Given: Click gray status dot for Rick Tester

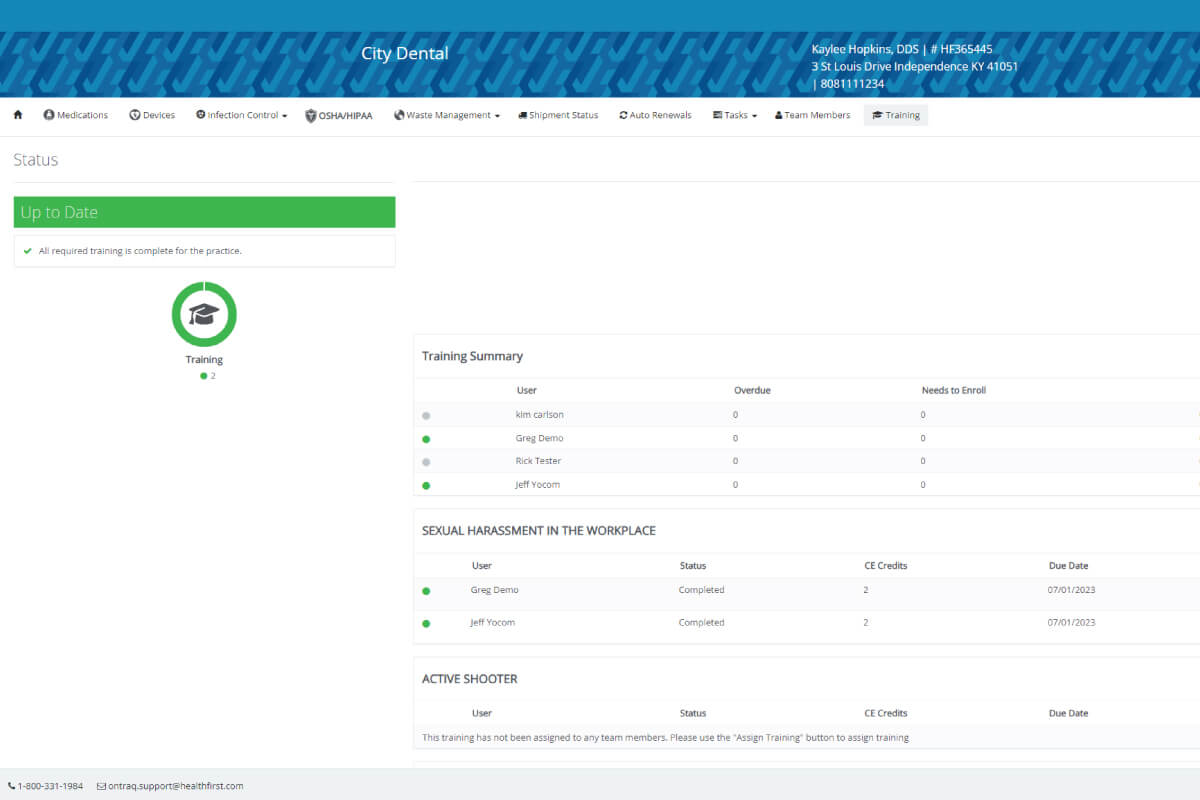Looking at the screenshot, I should tap(426, 462).
